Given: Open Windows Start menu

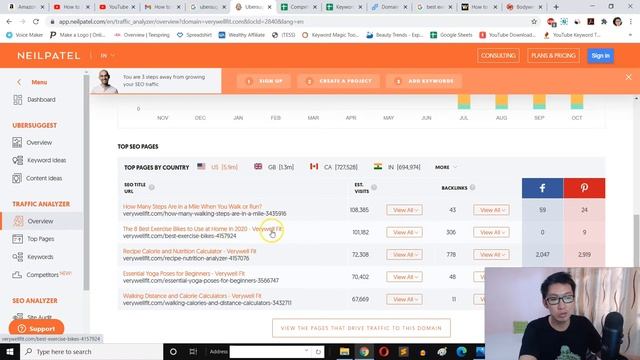Looking at the screenshot, I should pos(10,351).
